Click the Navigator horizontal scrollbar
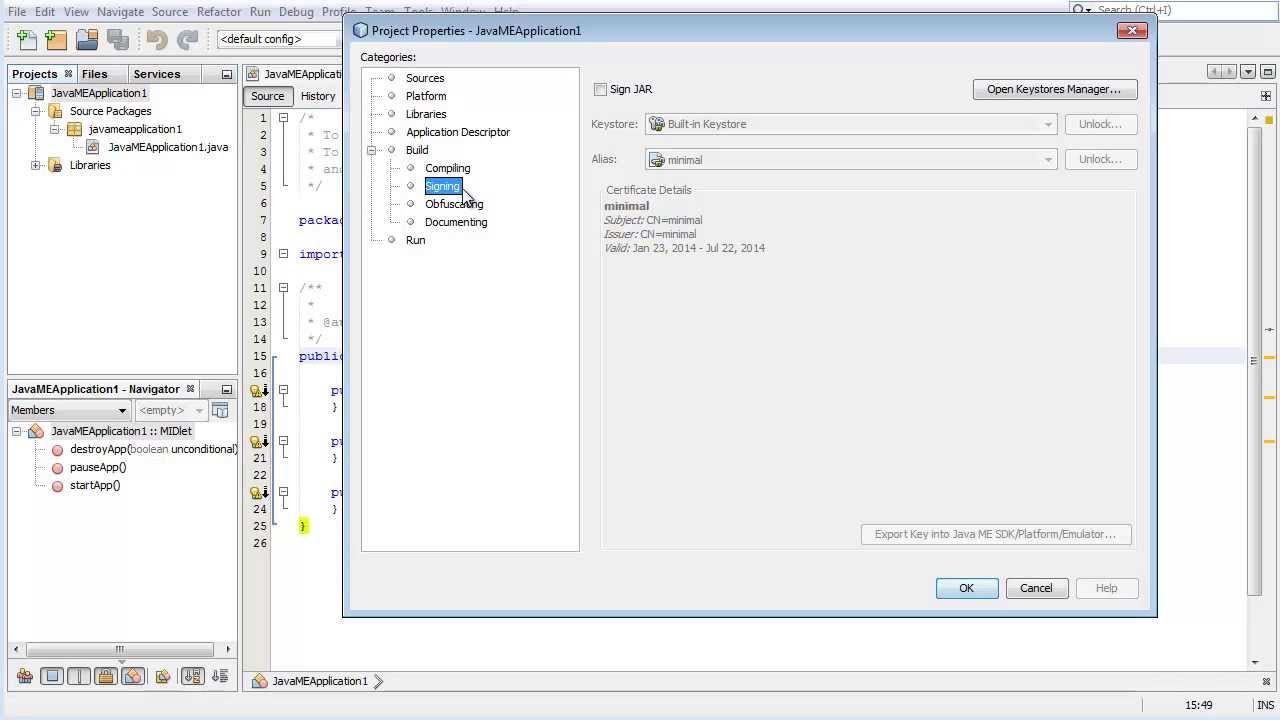The width and height of the screenshot is (1280, 720). click(x=121, y=649)
